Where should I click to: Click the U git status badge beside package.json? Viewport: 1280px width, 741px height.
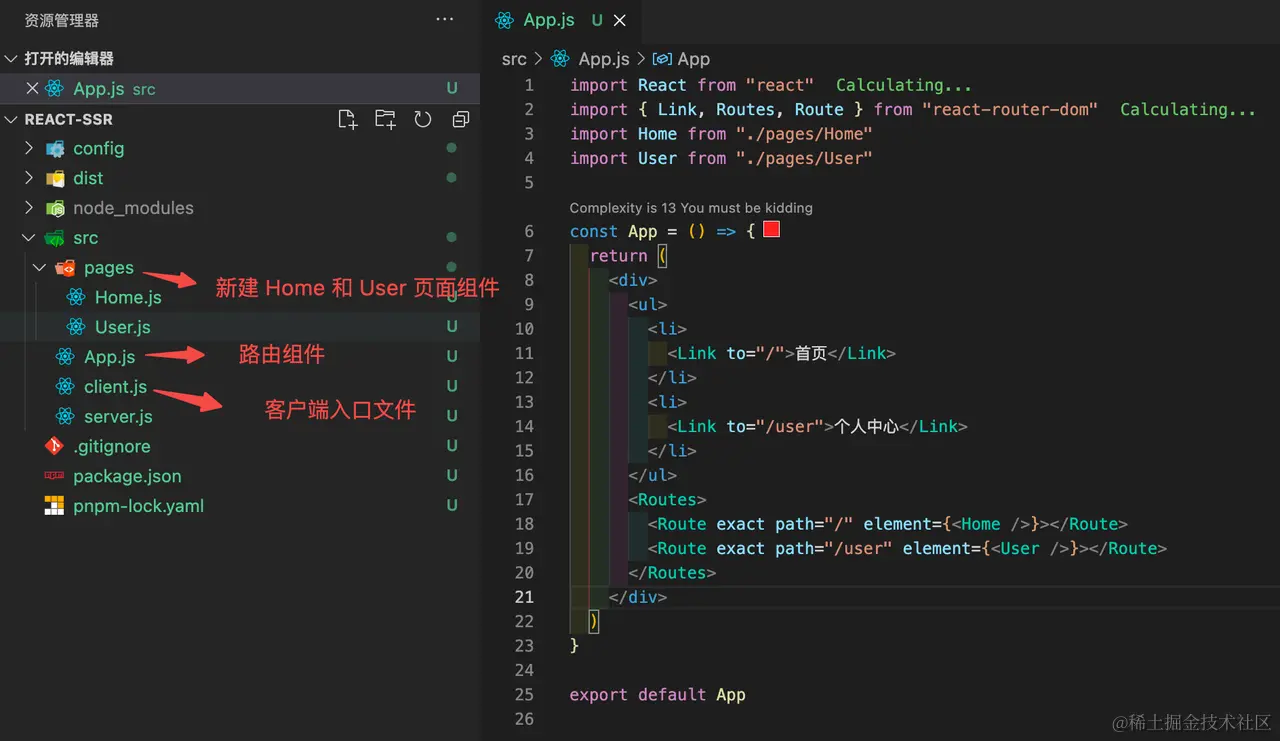pos(452,476)
